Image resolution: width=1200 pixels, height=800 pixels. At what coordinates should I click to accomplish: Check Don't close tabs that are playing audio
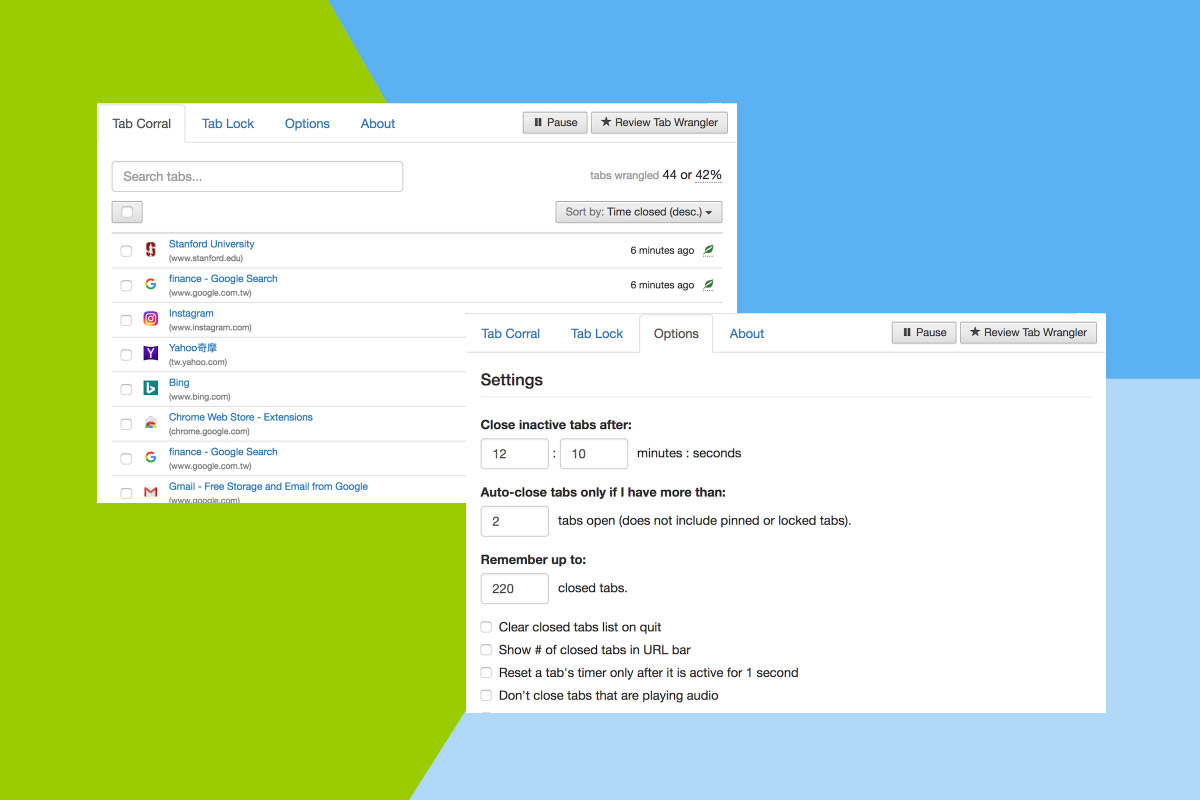click(x=486, y=695)
